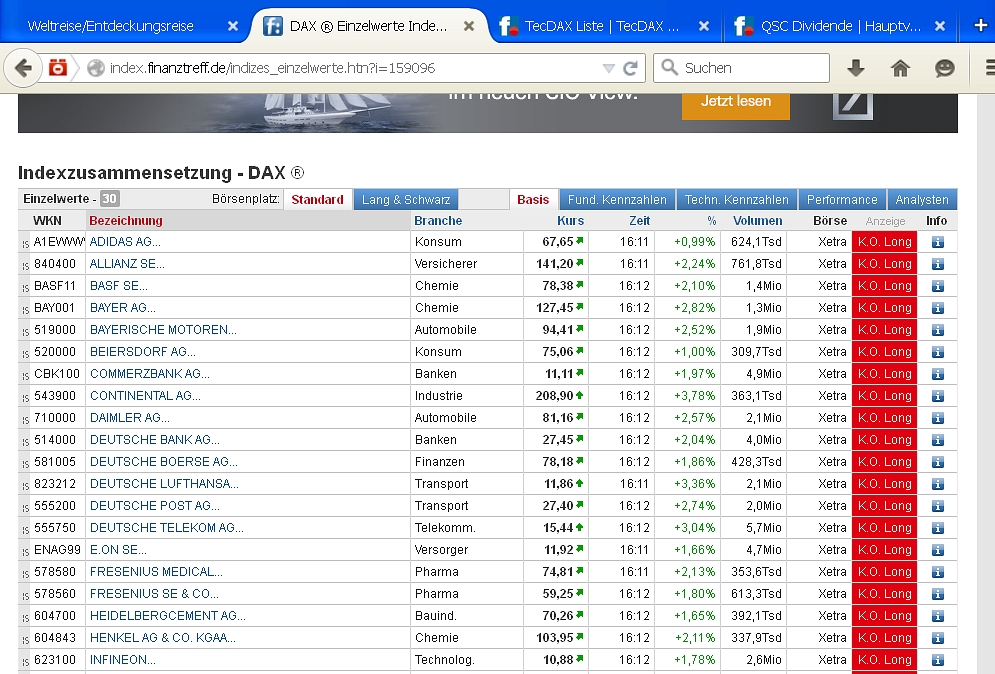Click the info icon for DAIMLER AG

(938, 418)
